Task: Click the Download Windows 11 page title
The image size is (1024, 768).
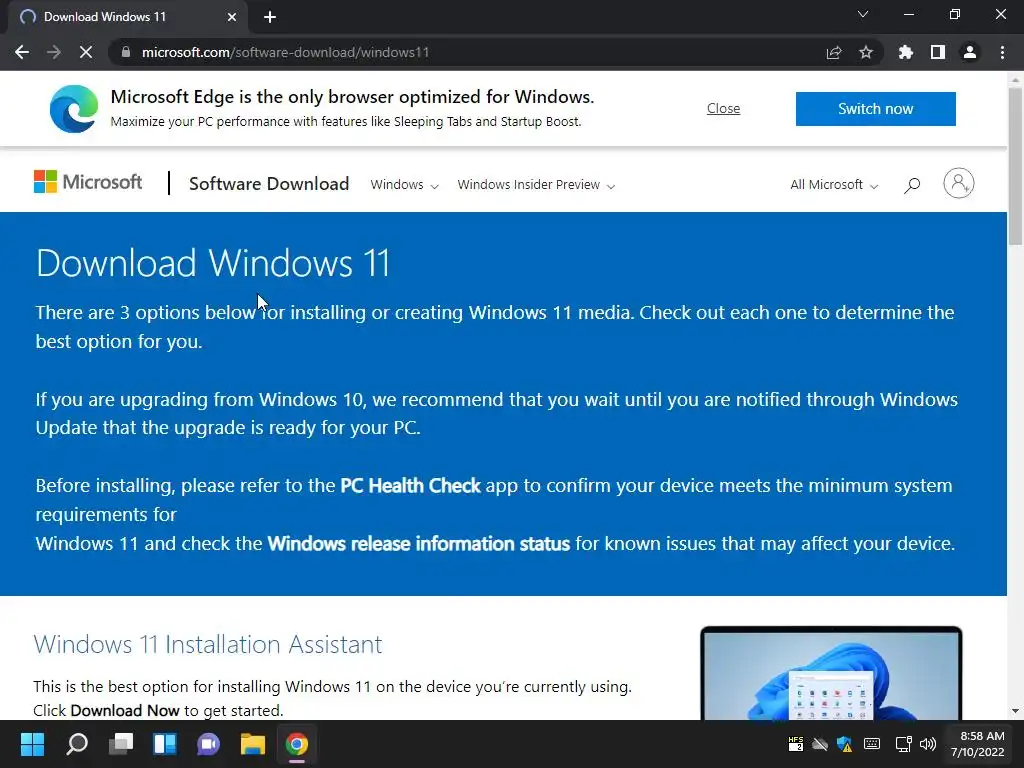Action: coord(213,263)
